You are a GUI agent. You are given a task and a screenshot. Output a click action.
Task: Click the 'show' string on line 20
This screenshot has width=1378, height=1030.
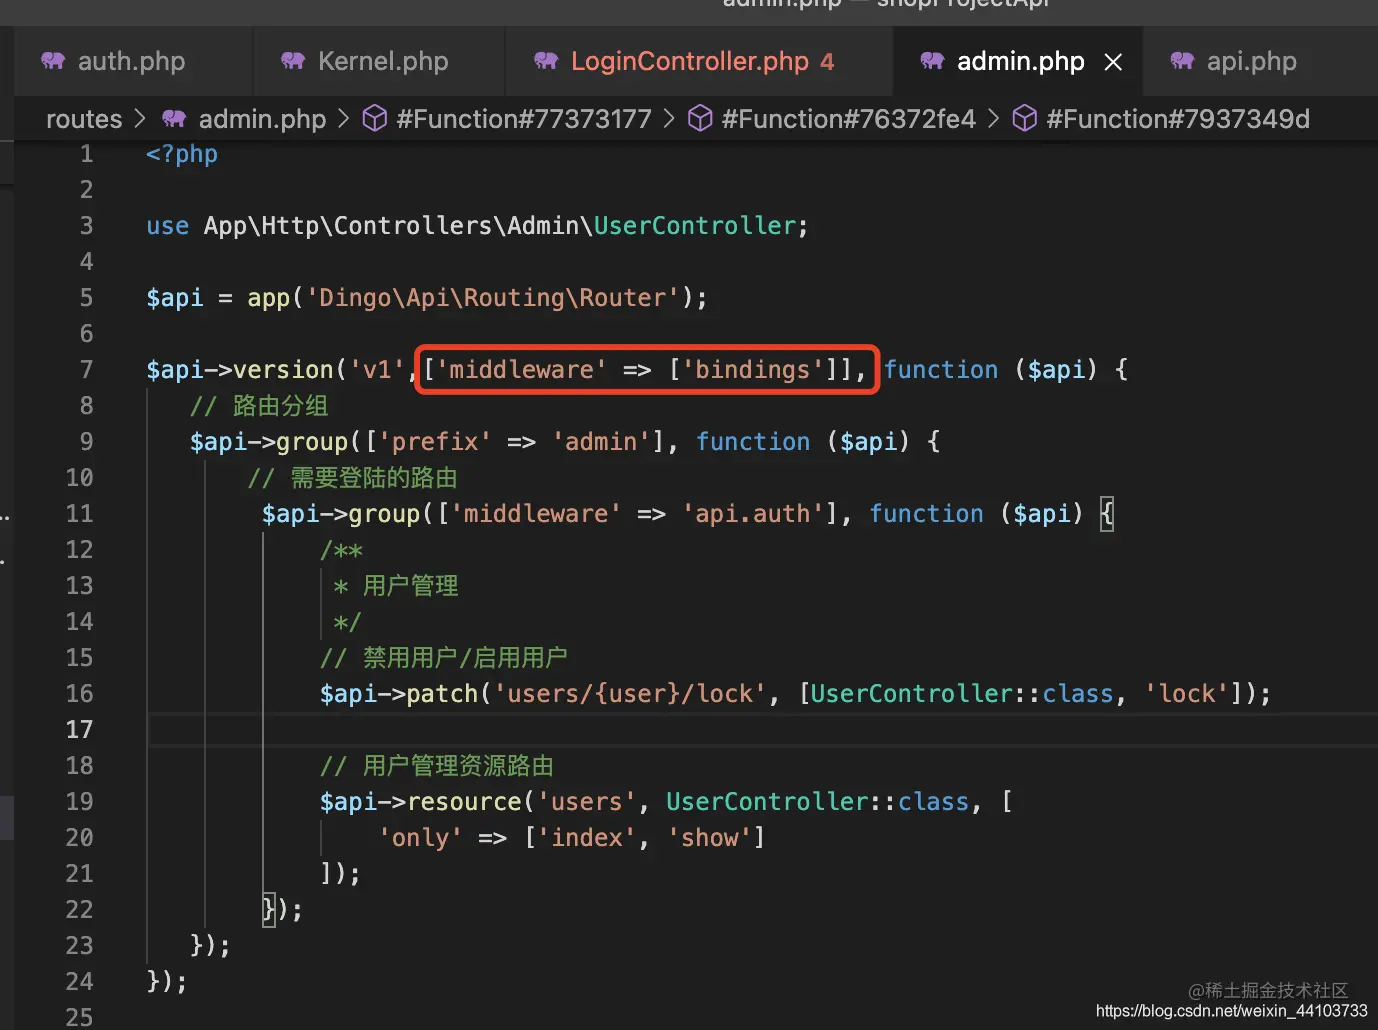click(710, 838)
